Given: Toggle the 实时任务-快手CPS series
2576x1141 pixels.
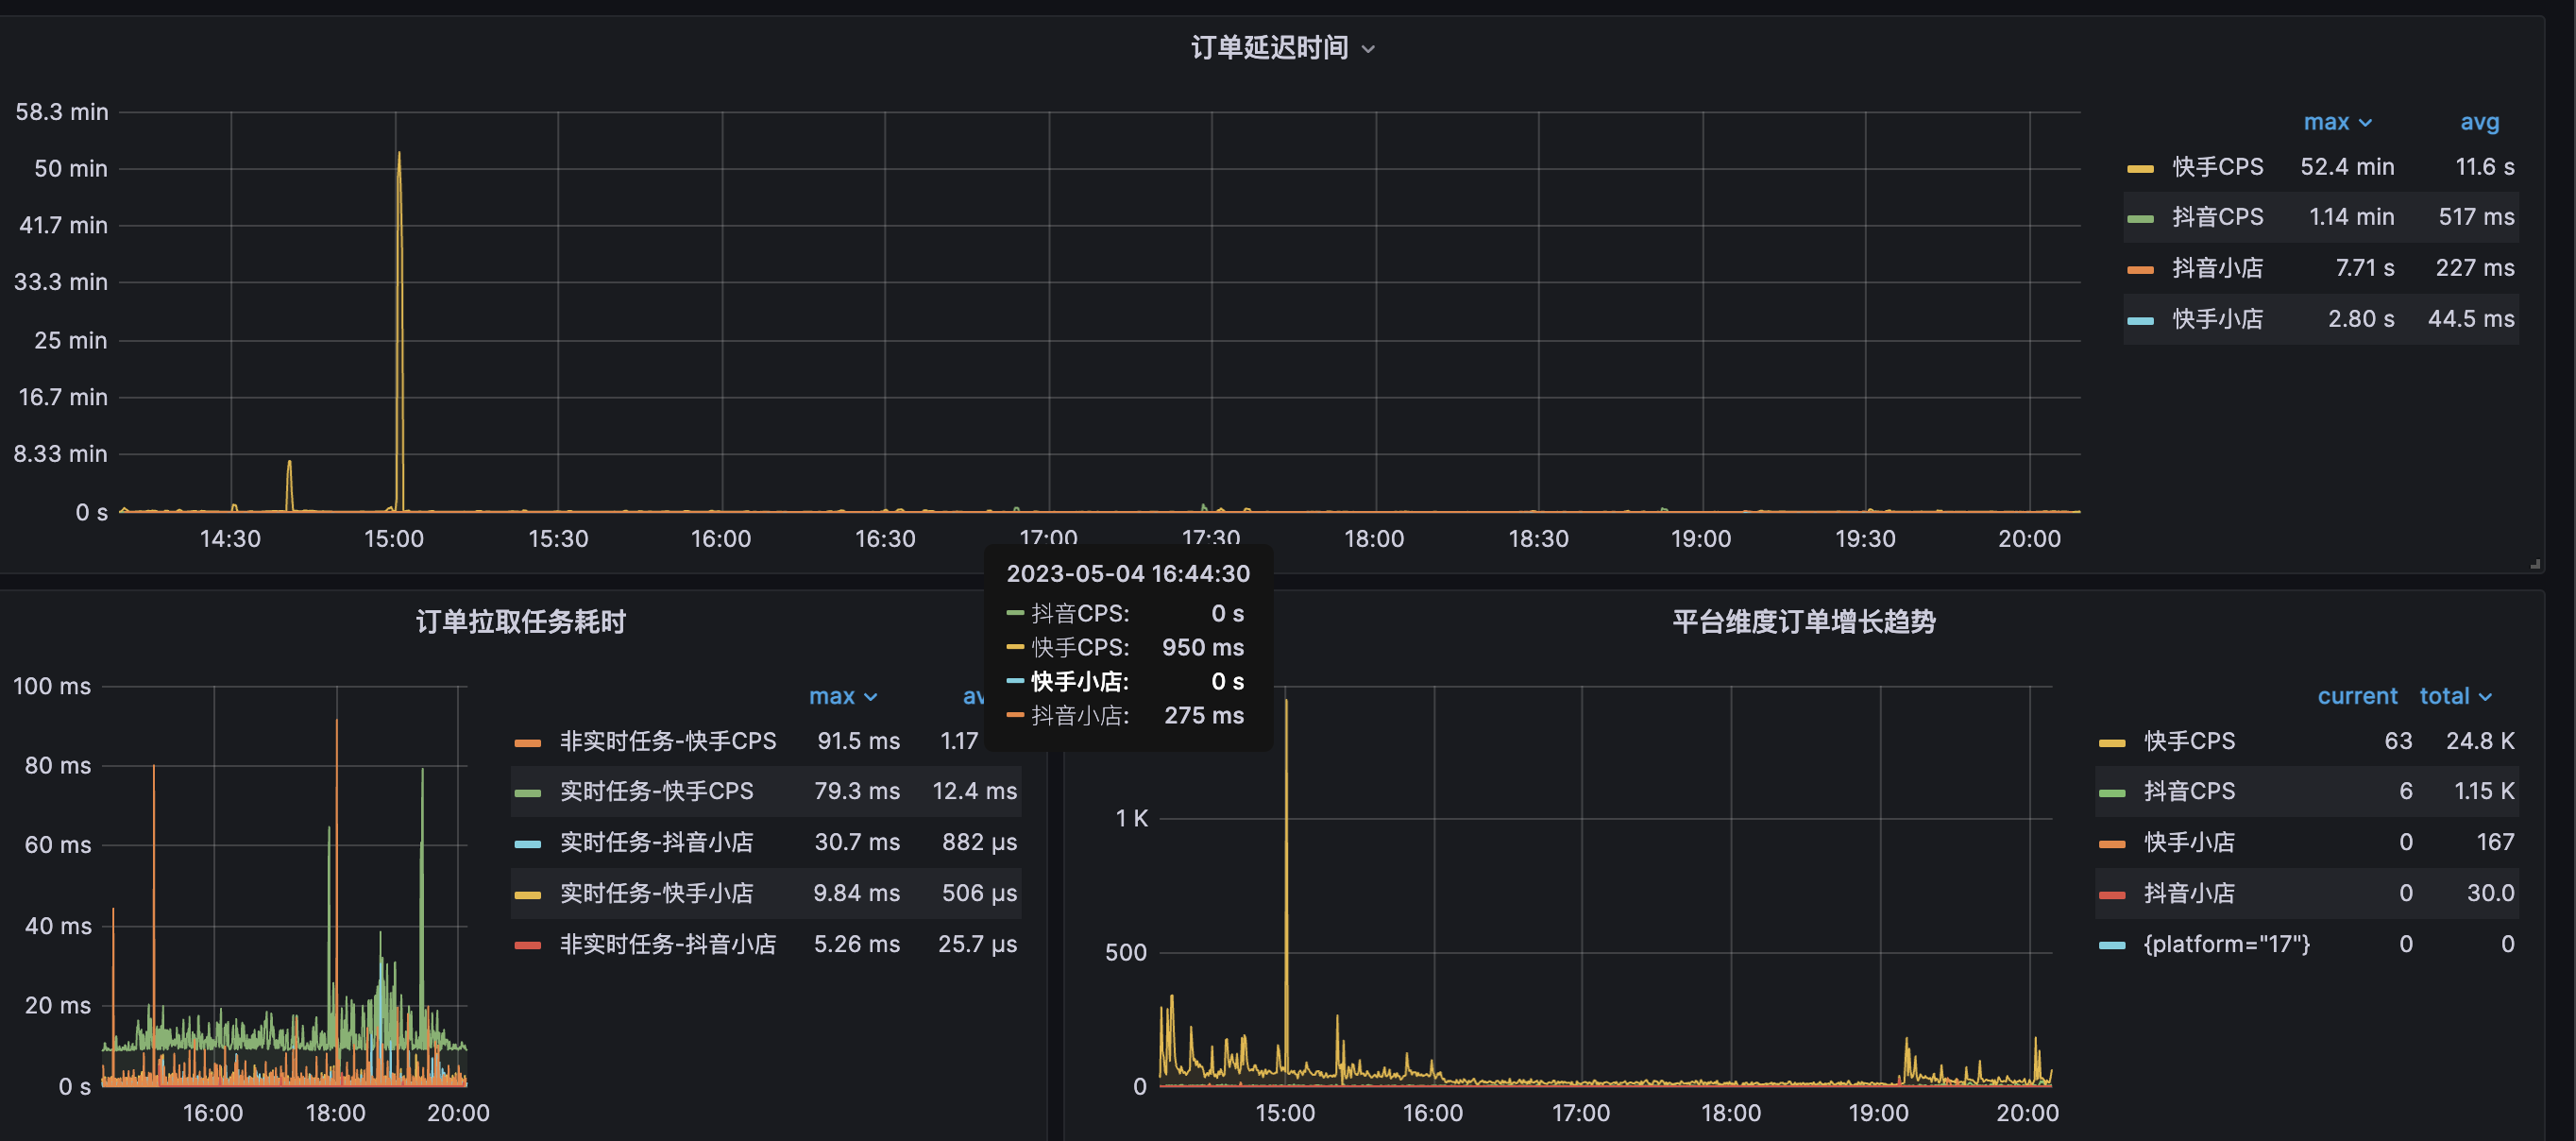Looking at the screenshot, I should (656, 791).
